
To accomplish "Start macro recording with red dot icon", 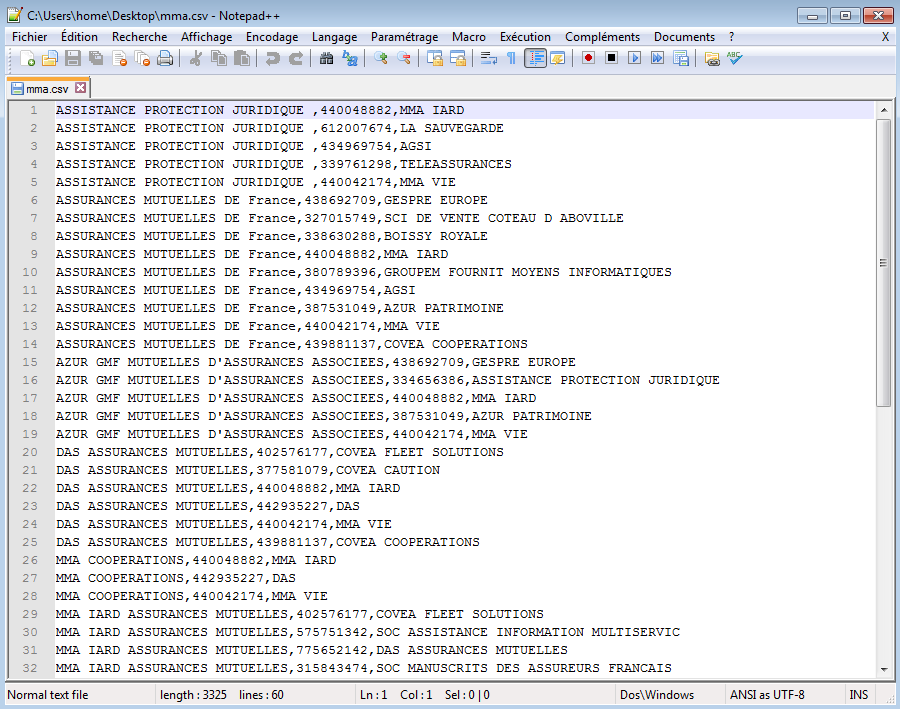I will [x=588, y=59].
